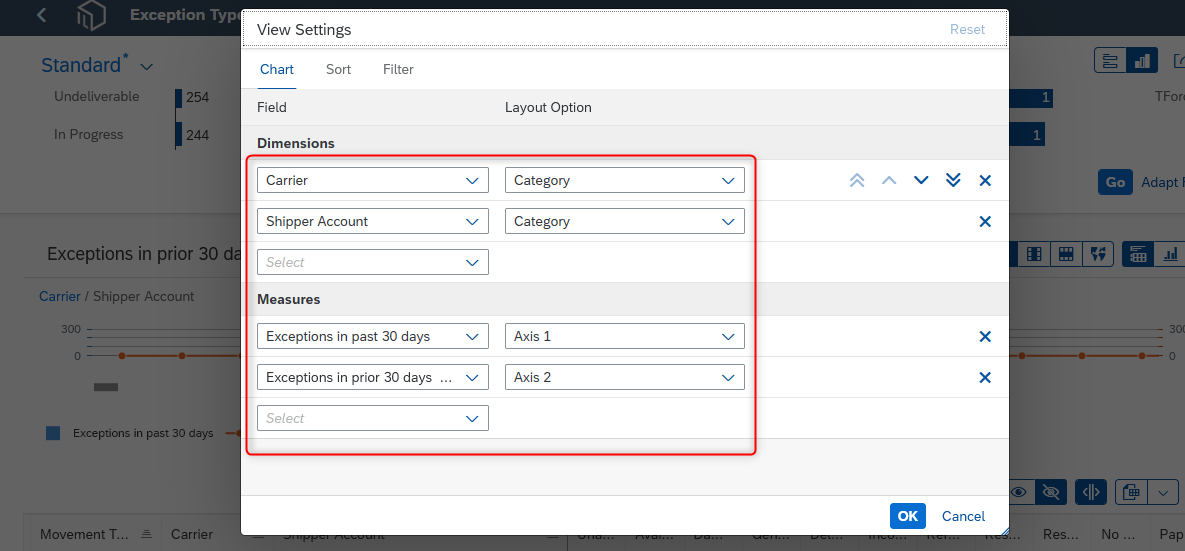The image size is (1185, 551).
Task: Move Carrier dimension down one position
Action: tap(920, 181)
